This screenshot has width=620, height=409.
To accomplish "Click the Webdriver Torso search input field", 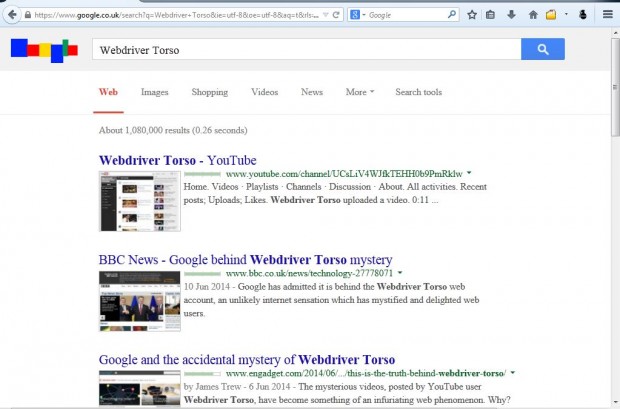I will coord(305,50).
